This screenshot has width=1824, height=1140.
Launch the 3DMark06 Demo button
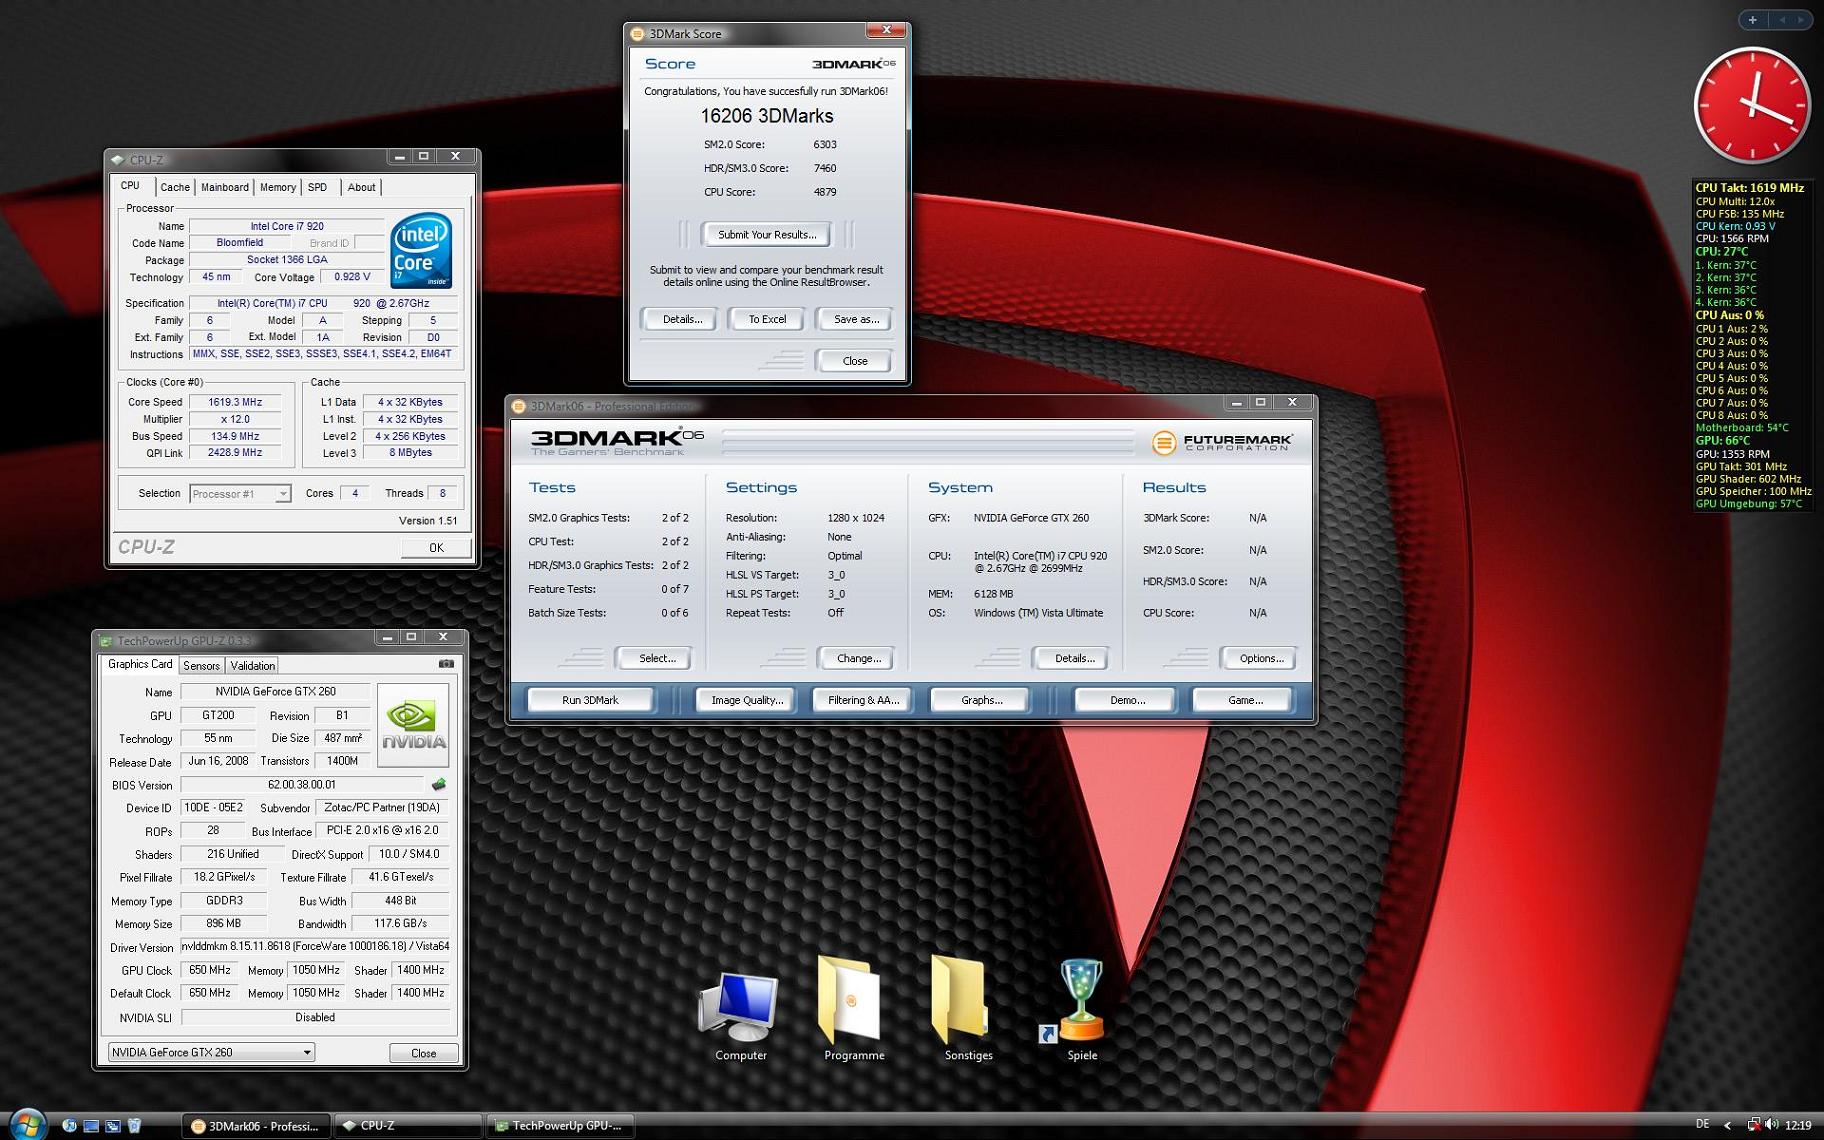(x=1127, y=700)
